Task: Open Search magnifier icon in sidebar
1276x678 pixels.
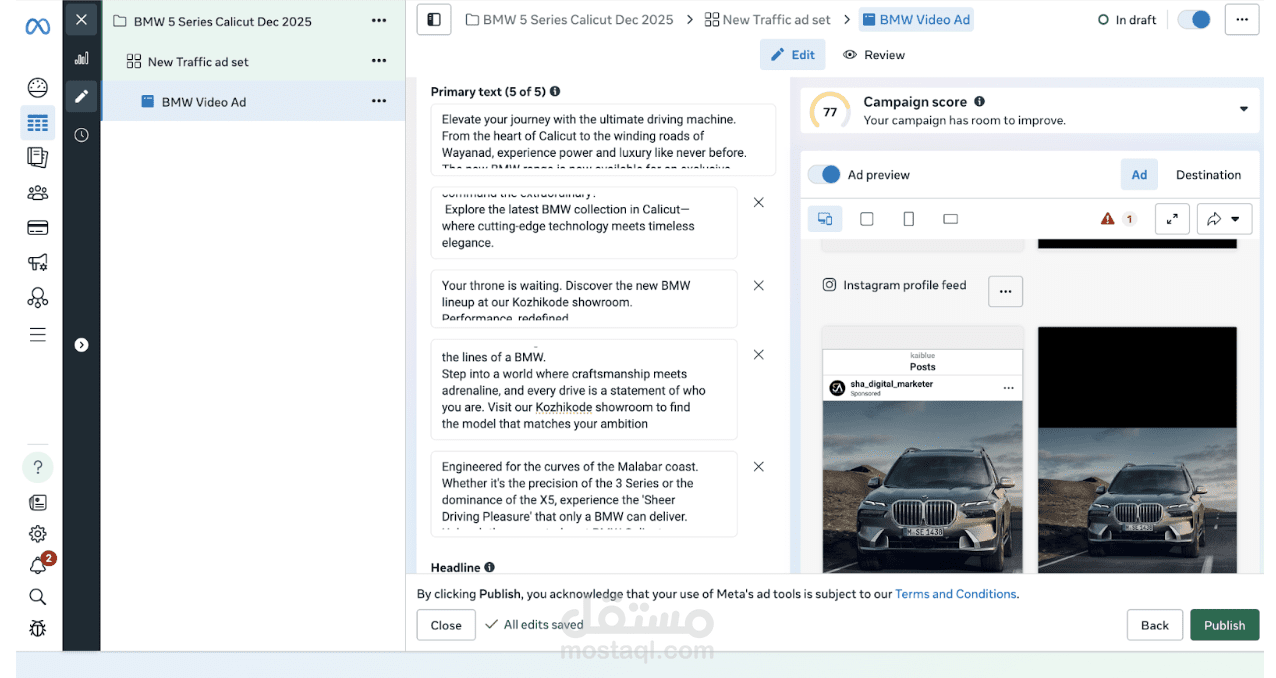Action: point(37,597)
